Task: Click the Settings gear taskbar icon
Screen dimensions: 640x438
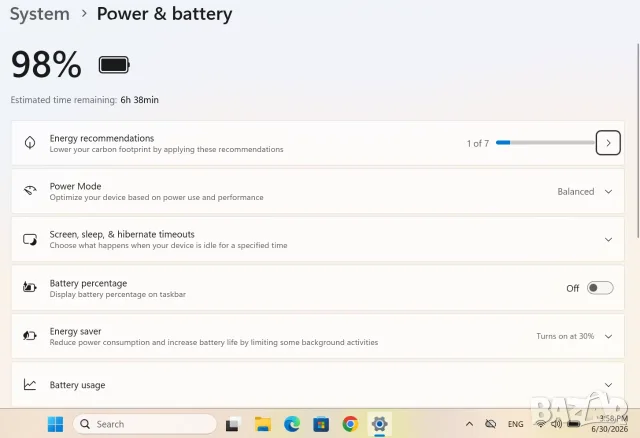Action: [x=380, y=424]
